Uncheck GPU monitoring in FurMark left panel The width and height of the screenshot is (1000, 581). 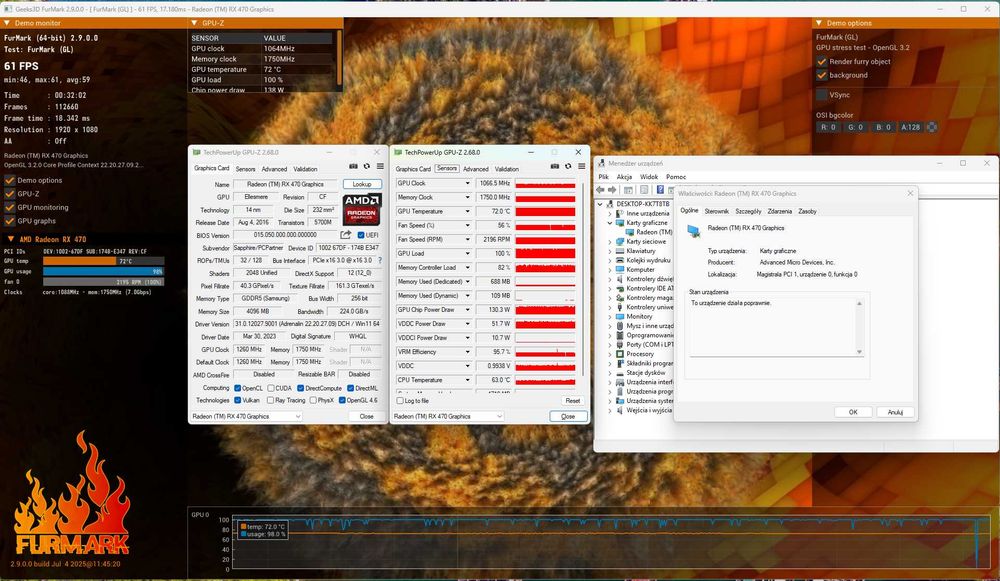[x=10, y=207]
